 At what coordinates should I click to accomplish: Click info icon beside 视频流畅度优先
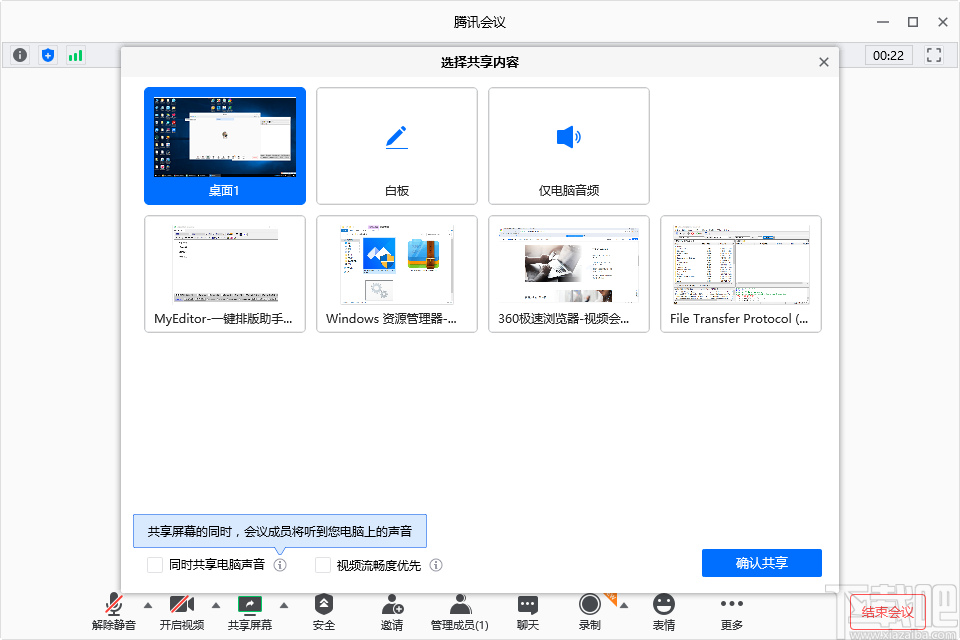[436, 565]
